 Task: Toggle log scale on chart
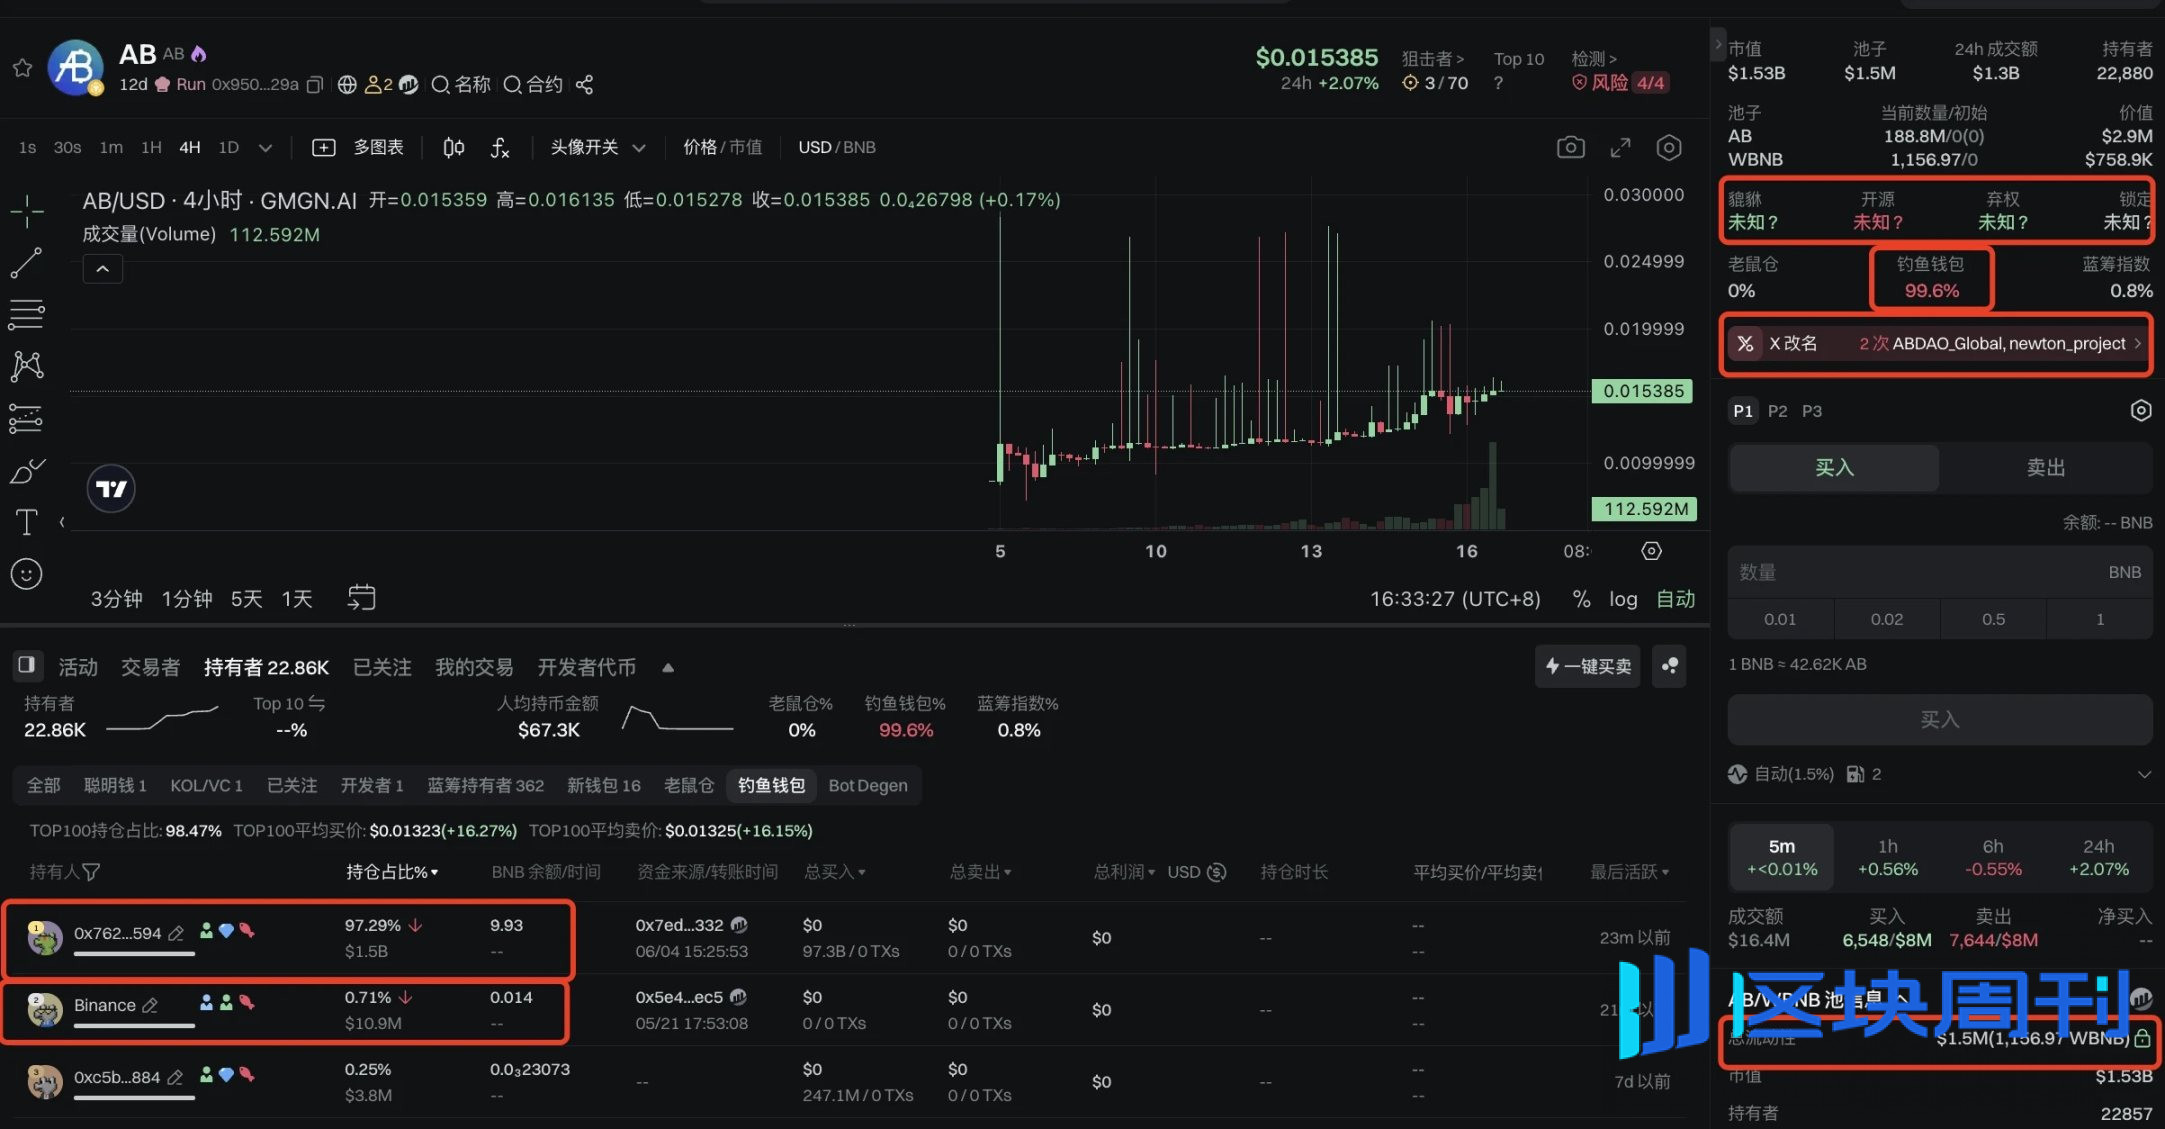click(x=1623, y=599)
